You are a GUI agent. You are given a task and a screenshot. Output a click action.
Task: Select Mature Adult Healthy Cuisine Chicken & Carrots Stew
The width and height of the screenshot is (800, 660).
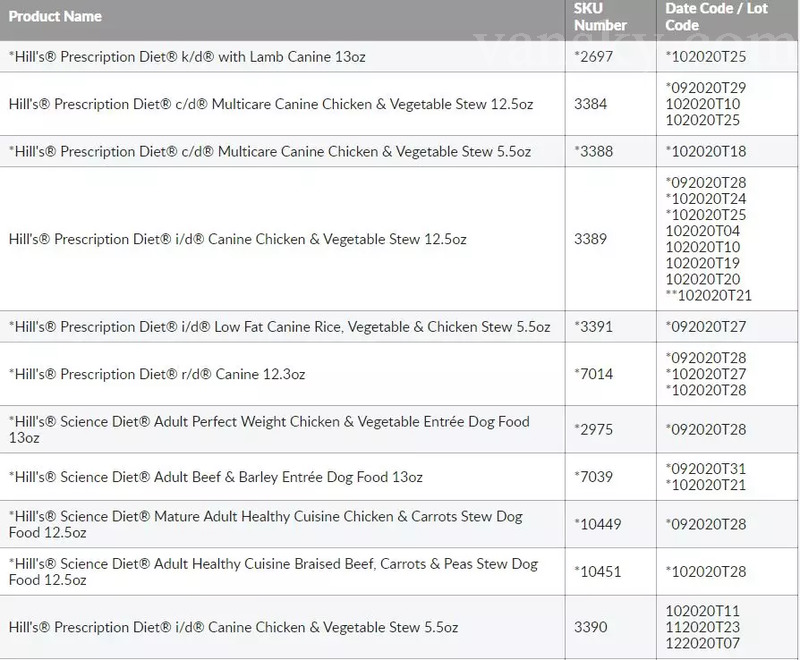pos(265,524)
